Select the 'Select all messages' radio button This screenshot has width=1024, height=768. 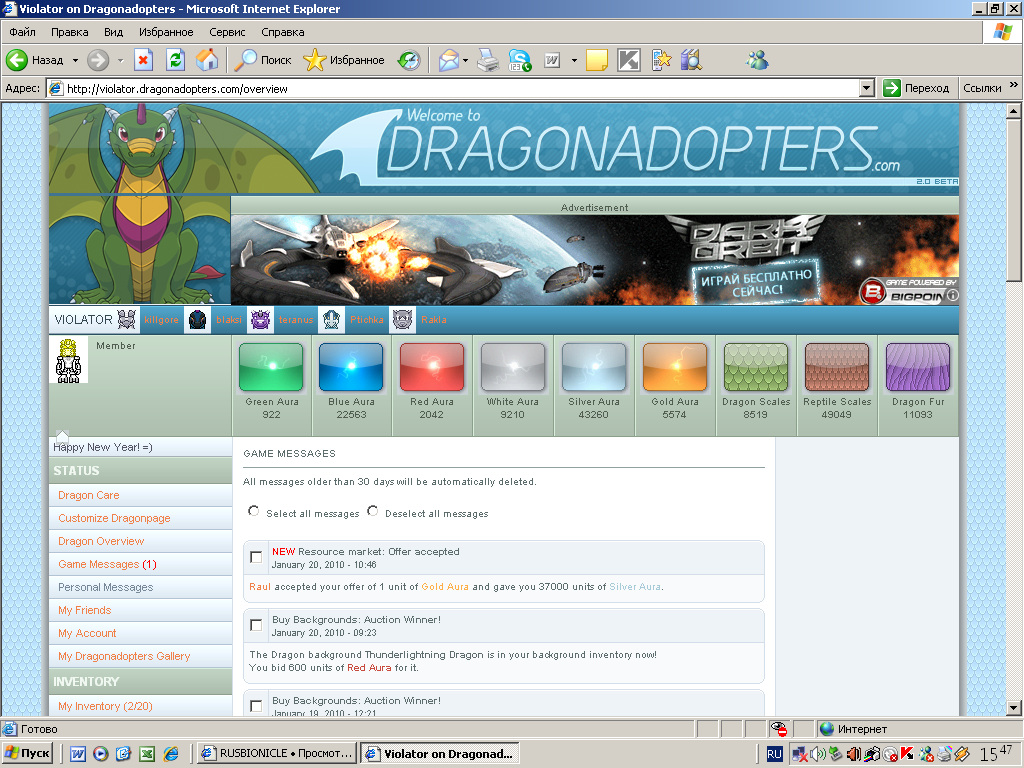[x=253, y=511]
